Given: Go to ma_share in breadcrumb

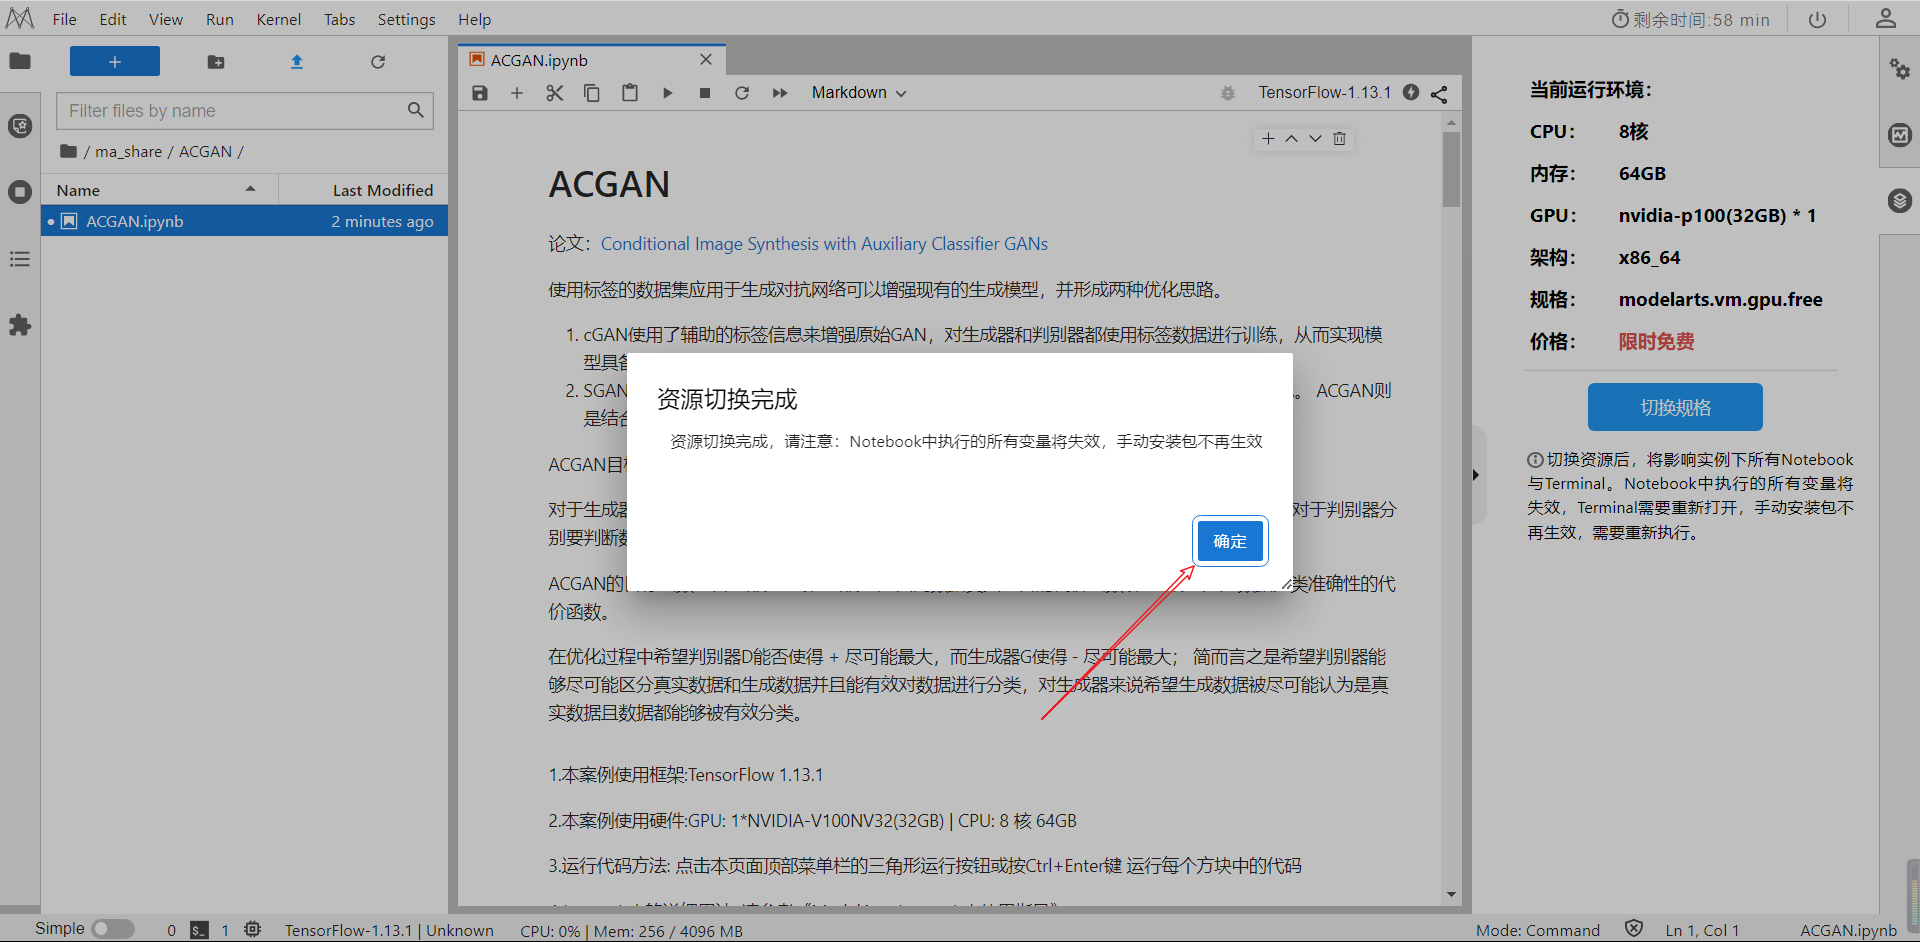Looking at the screenshot, I should pyautogui.click(x=129, y=151).
